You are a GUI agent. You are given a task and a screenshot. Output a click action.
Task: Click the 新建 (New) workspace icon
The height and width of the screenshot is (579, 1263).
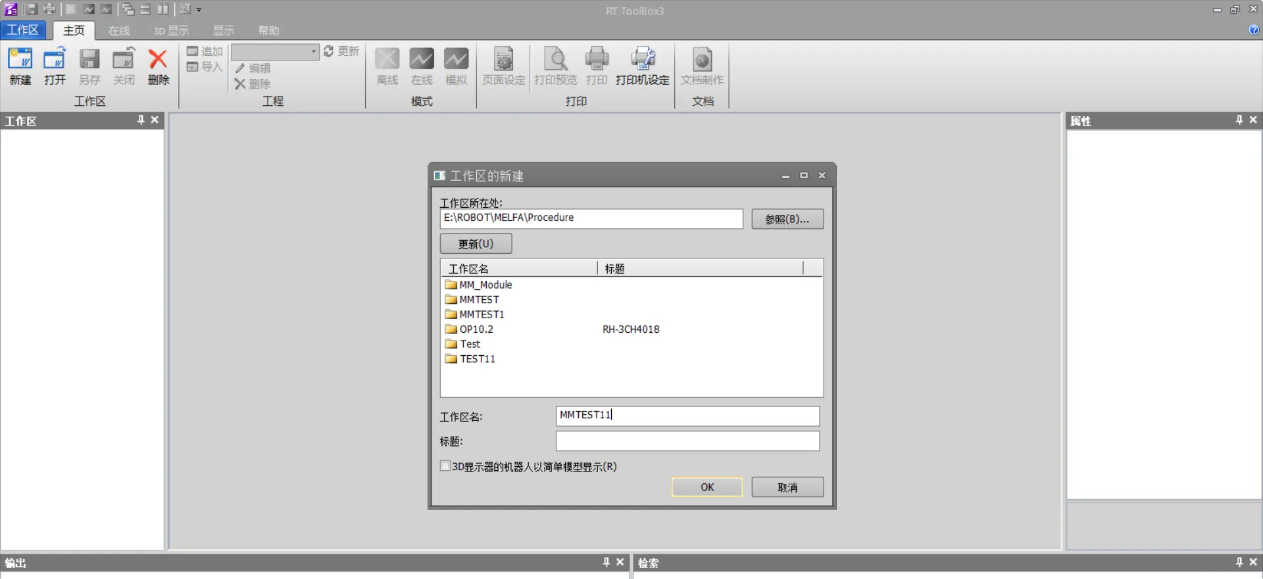click(x=20, y=66)
